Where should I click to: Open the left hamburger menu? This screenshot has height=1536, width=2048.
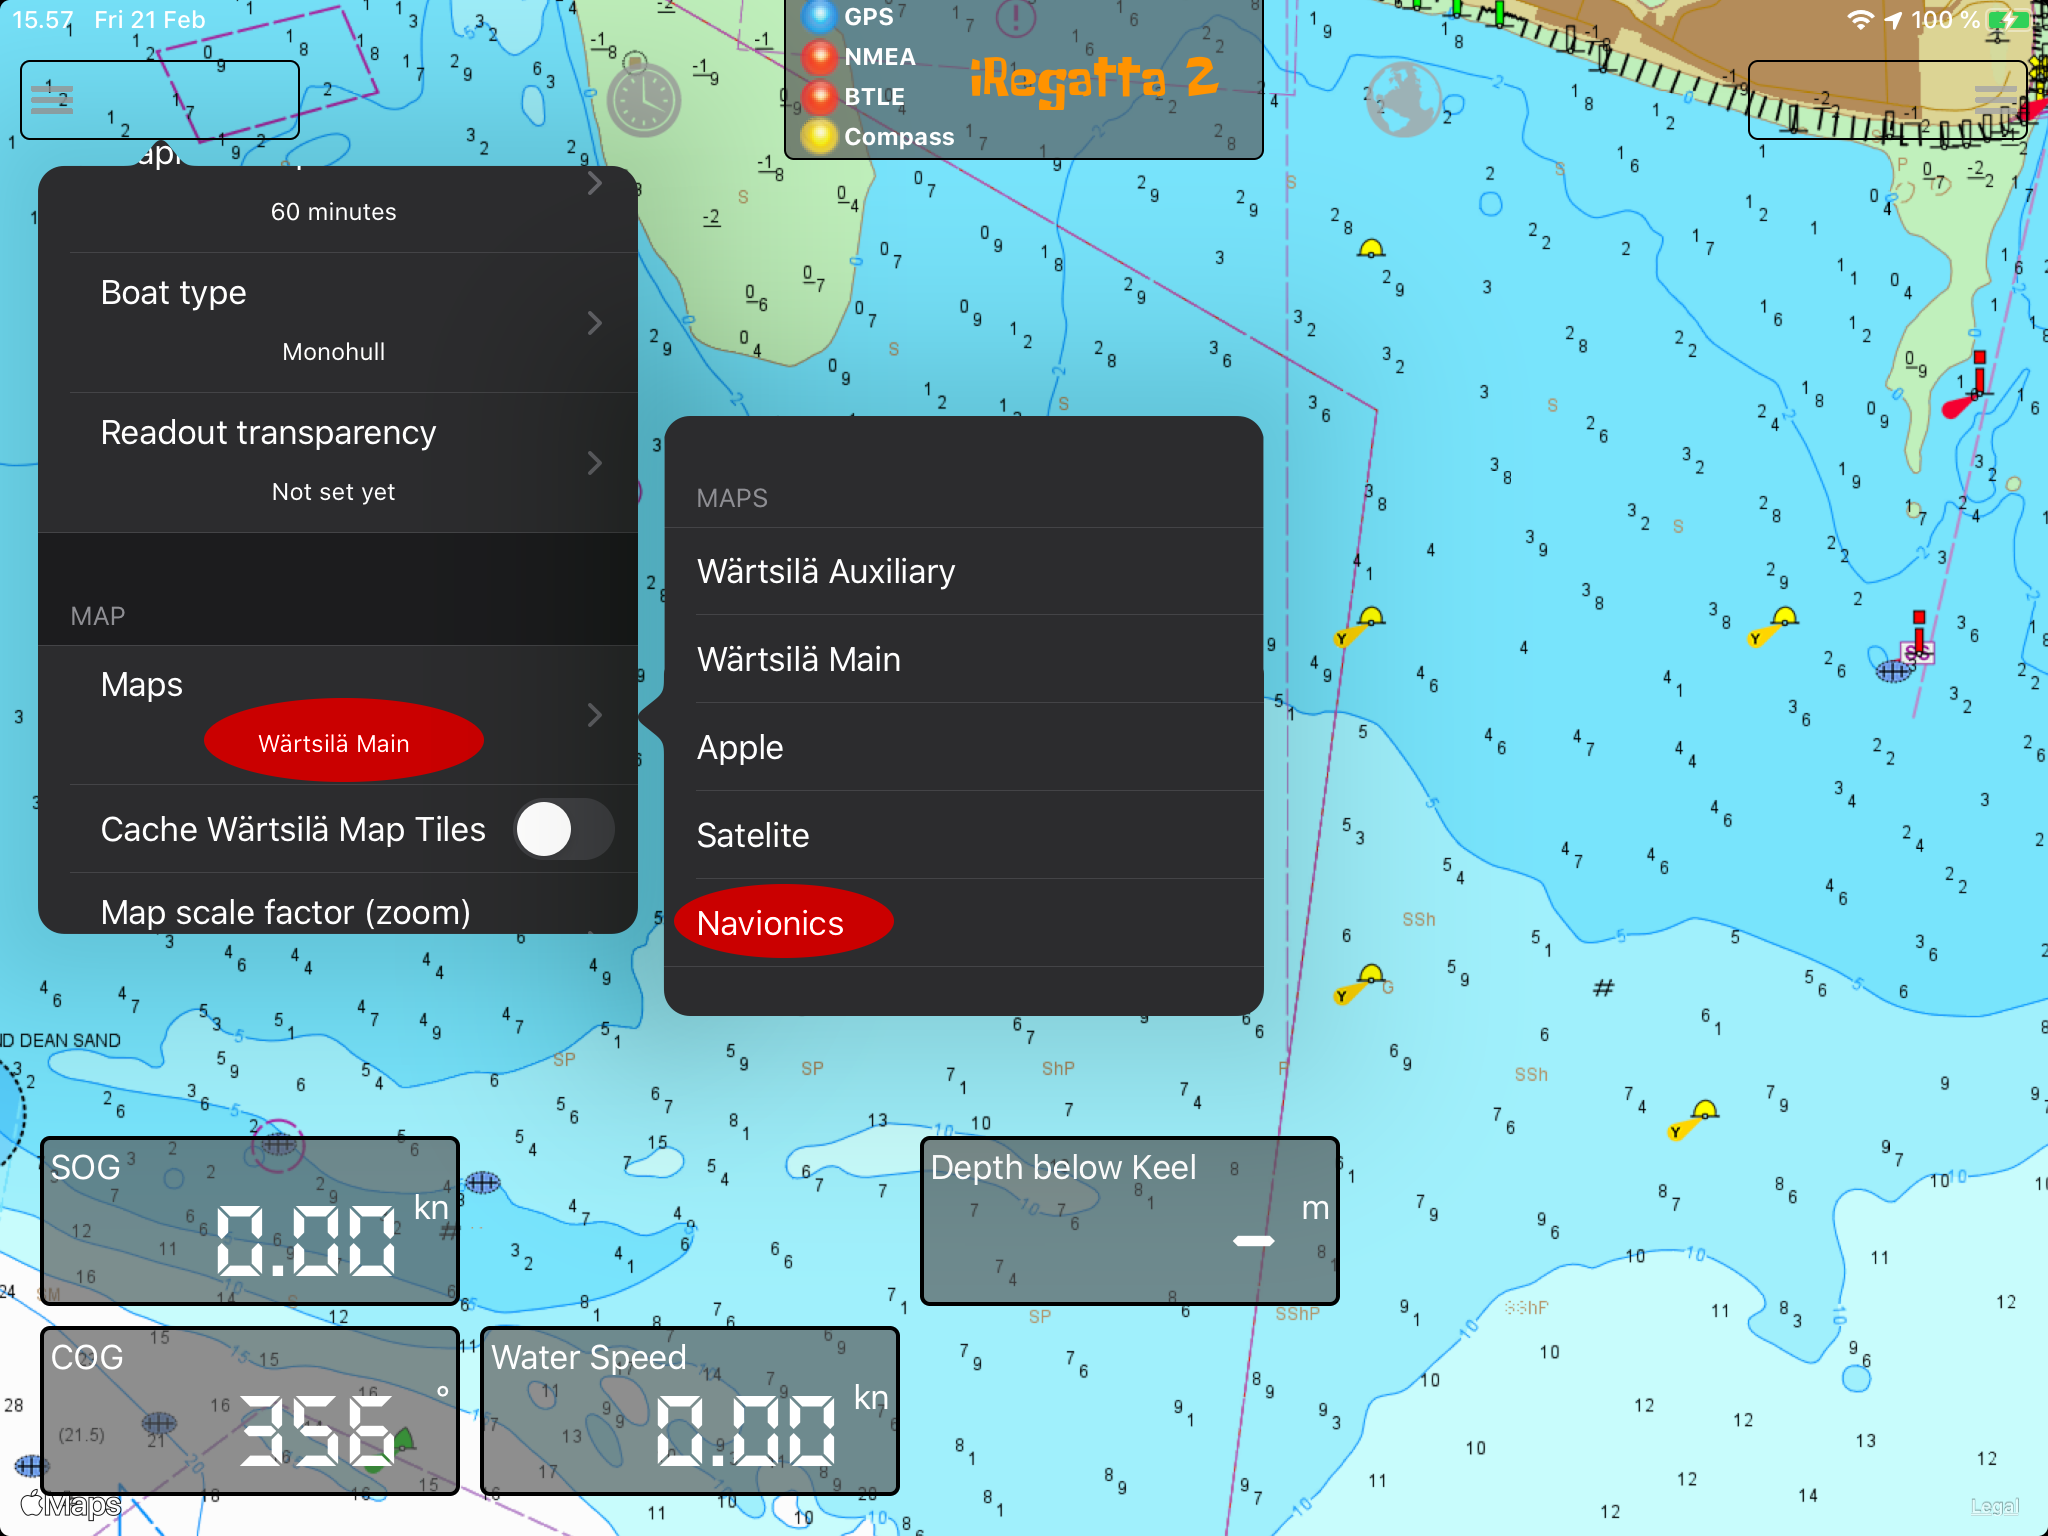[52, 99]
